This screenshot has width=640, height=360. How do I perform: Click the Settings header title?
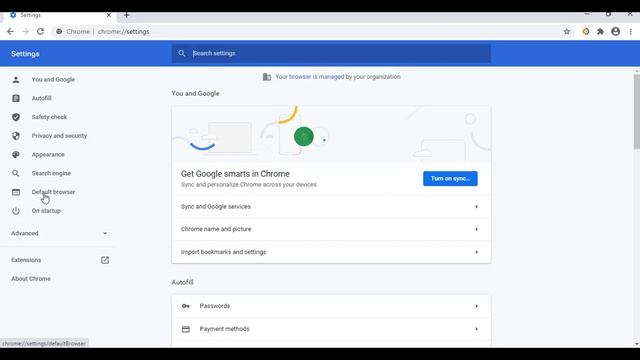pyautogui.click(x=25, y=54)
